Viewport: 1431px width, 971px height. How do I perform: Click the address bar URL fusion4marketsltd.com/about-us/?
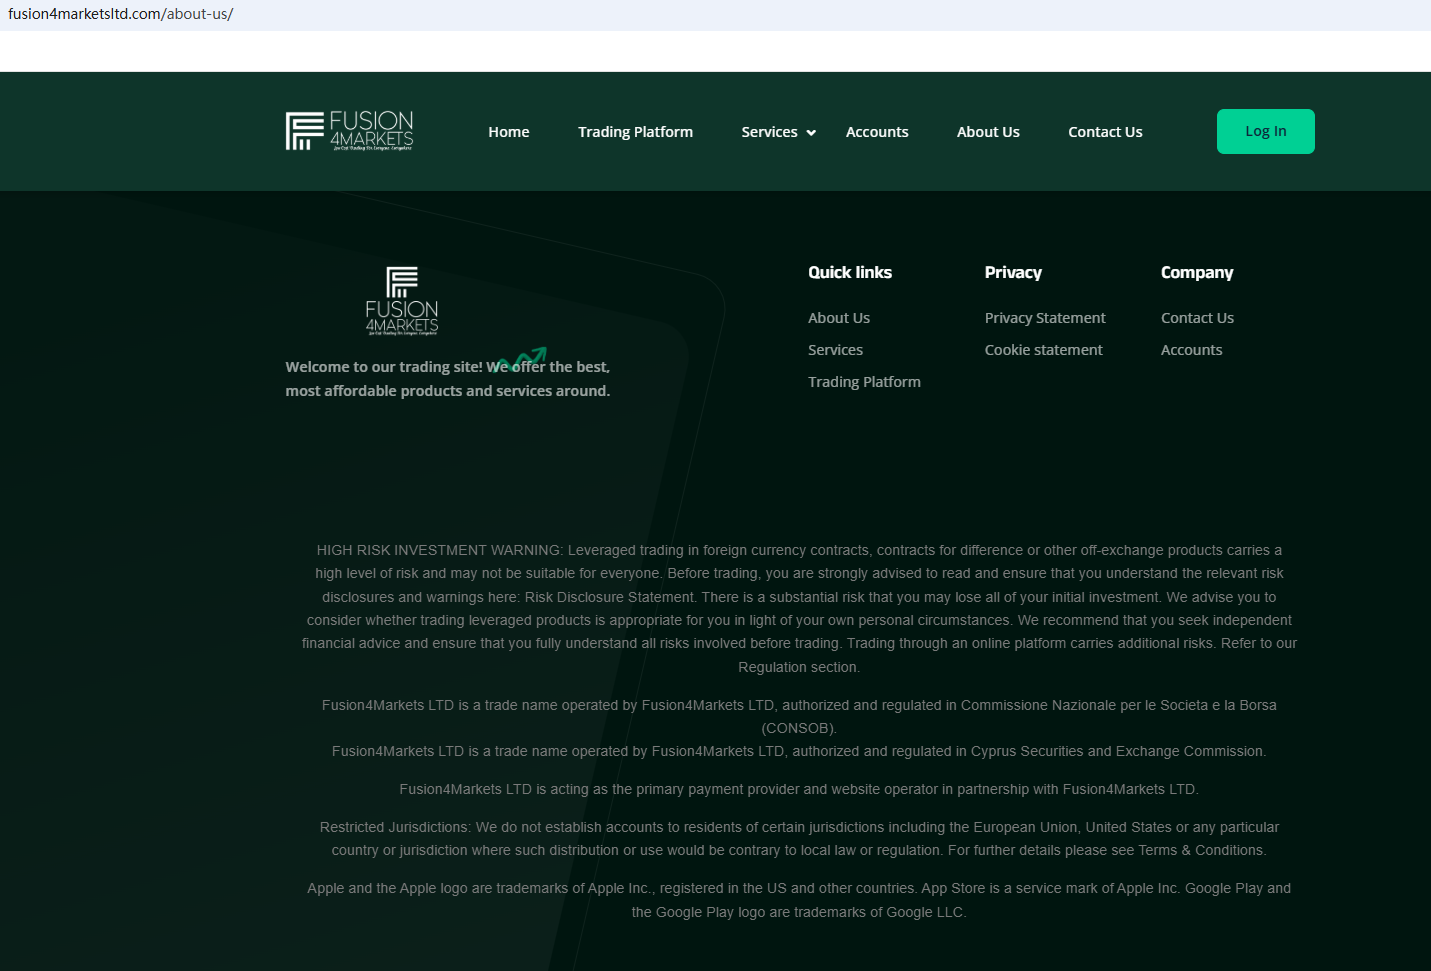pyautogui.click(x=121, y=14)
